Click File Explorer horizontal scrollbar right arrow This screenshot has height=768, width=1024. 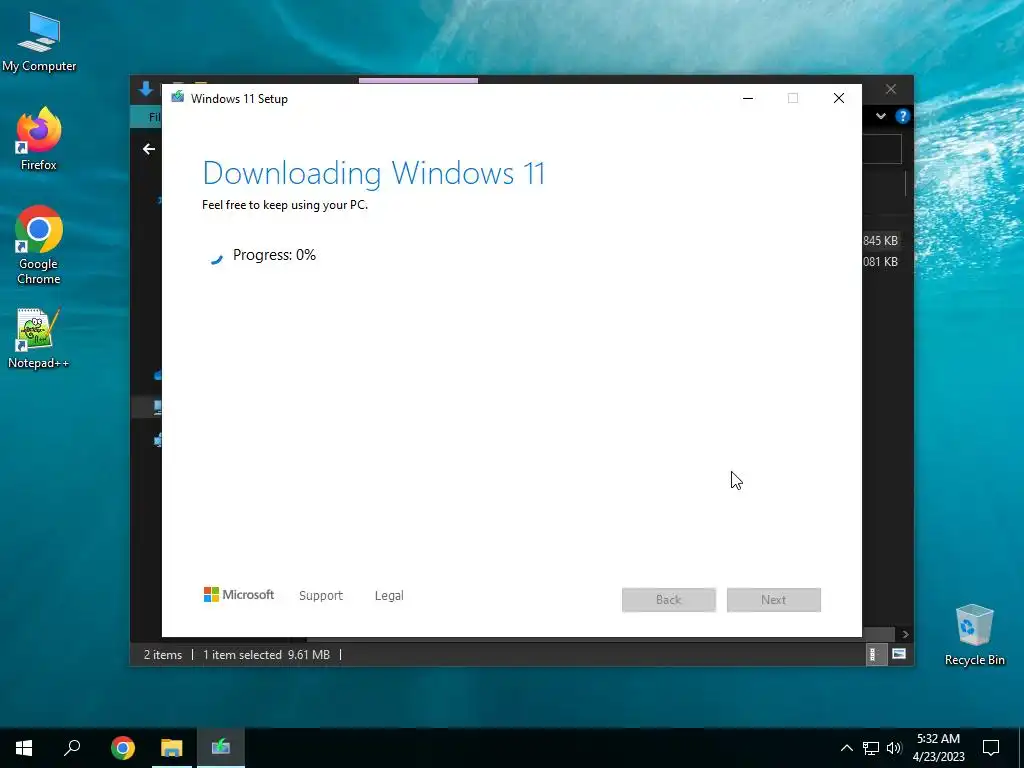905,634
